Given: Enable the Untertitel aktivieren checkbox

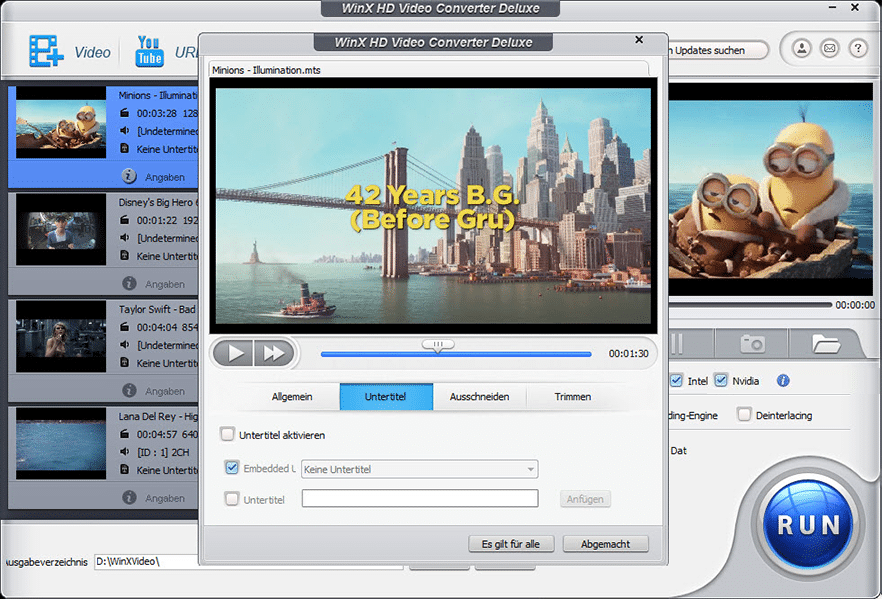Looking at the screenshot, I should click(x=228, y=435).
